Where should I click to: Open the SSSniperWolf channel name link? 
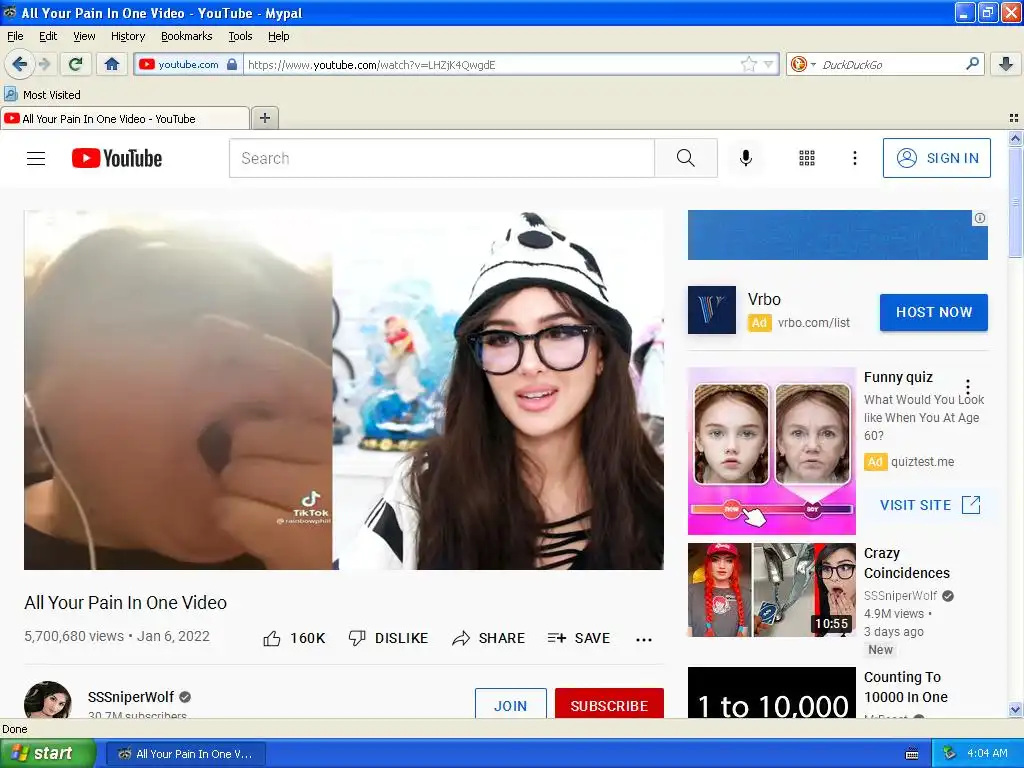point(131,697)
